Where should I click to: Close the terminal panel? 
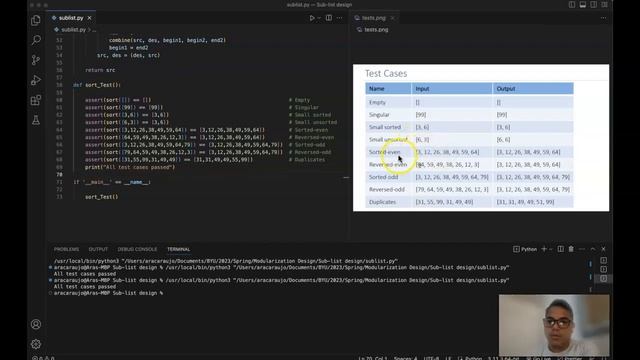pos(603,249)
